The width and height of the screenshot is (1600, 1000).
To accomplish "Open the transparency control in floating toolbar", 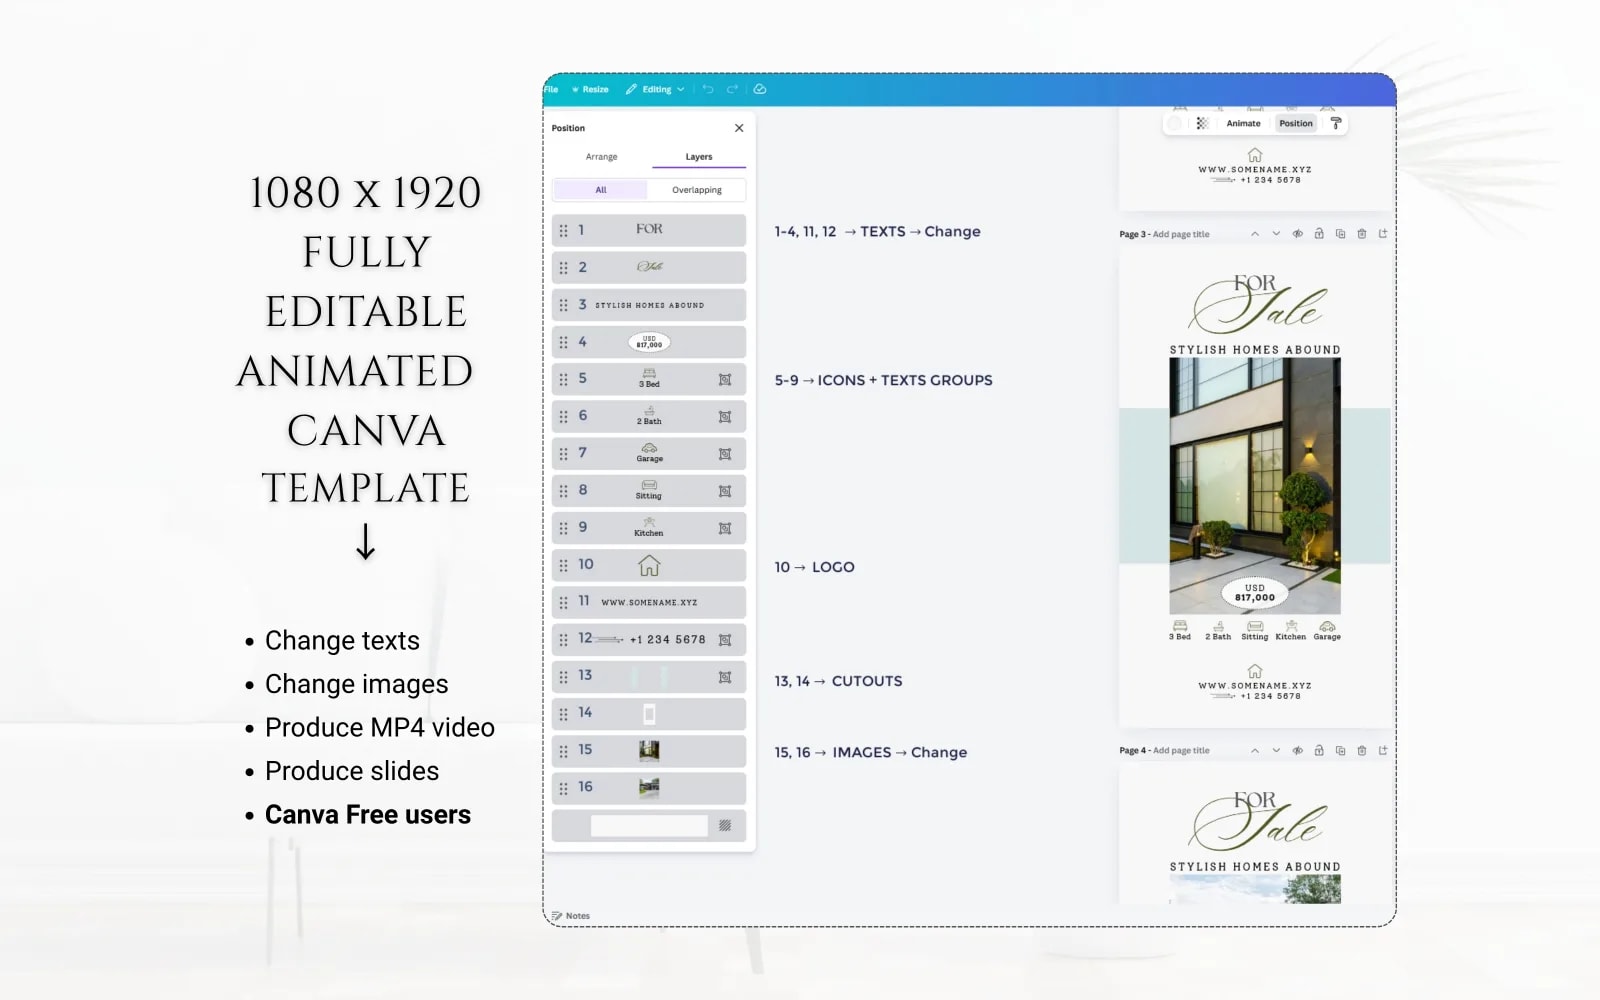I will (1202, 124).
